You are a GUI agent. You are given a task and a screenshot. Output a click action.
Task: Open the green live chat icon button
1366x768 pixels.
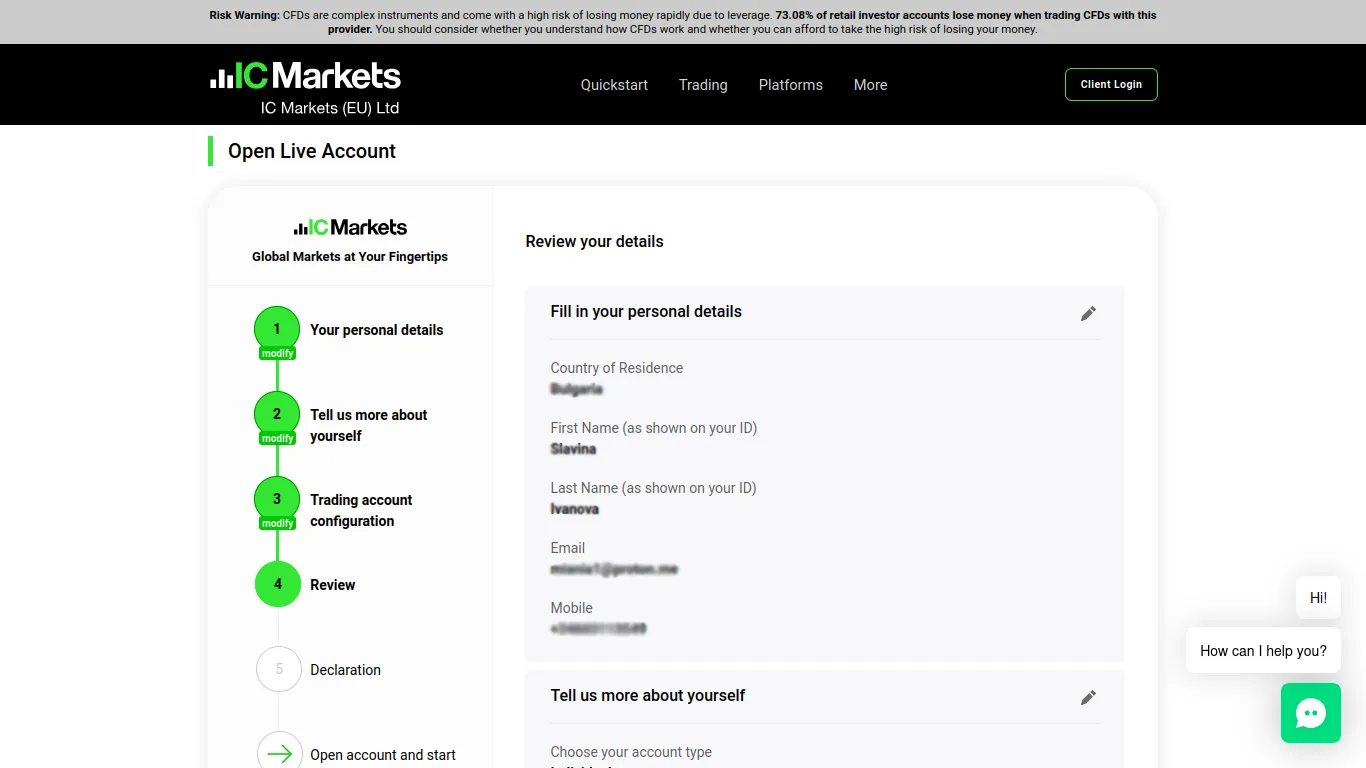pyautogui.click(x=1311, y=713)
